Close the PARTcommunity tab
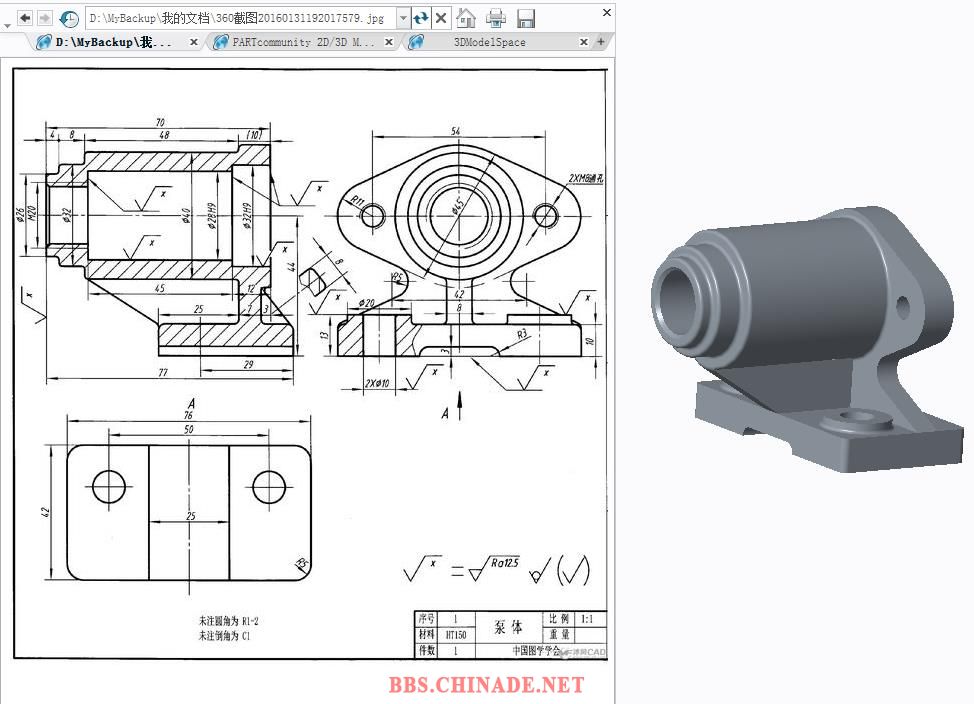Image resolution: width=974 pixels, height=704 pixels. coord(389,42)
